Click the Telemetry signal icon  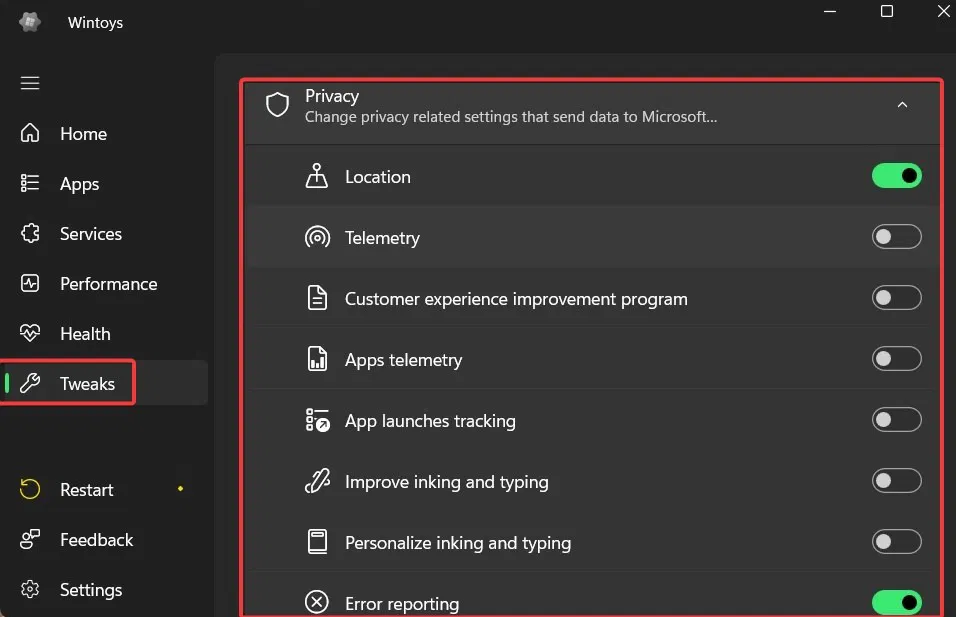317,238
